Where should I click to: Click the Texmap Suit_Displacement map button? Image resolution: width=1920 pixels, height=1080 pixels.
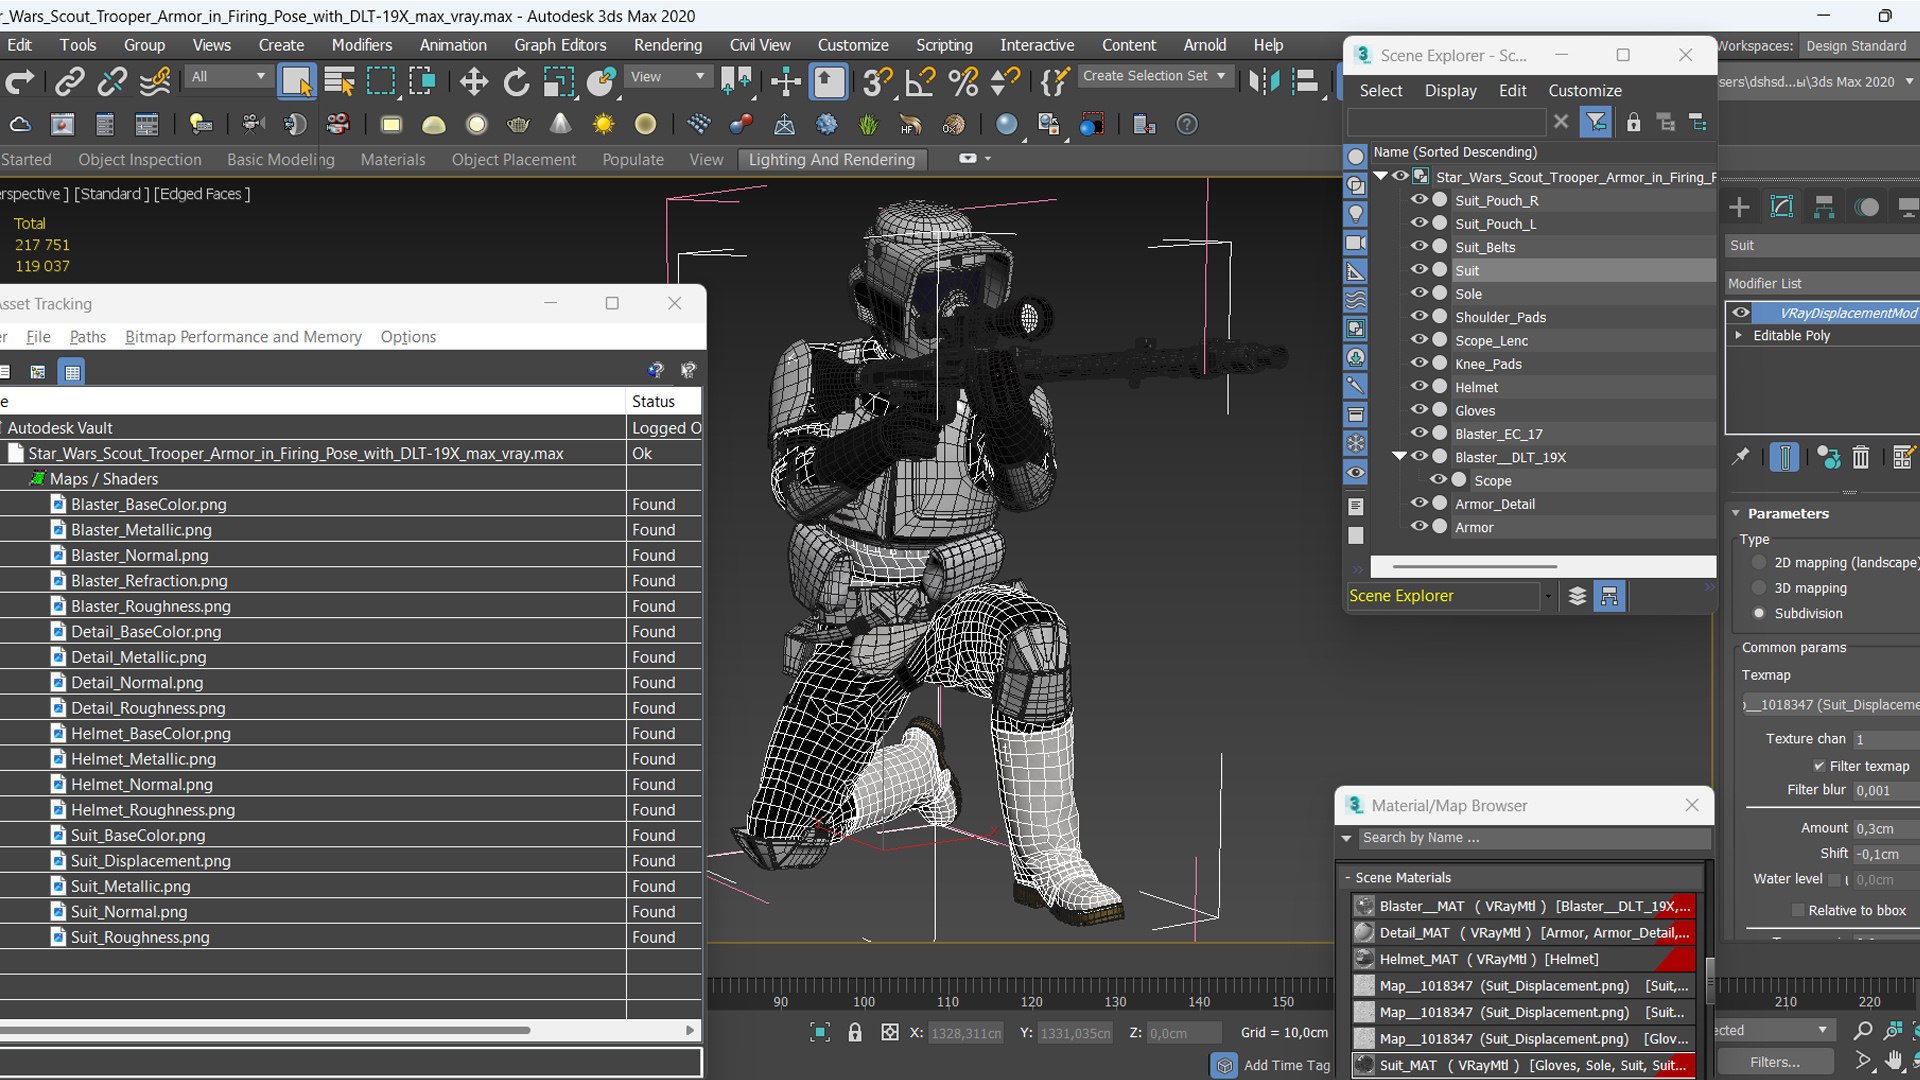tap(1832, 704)
